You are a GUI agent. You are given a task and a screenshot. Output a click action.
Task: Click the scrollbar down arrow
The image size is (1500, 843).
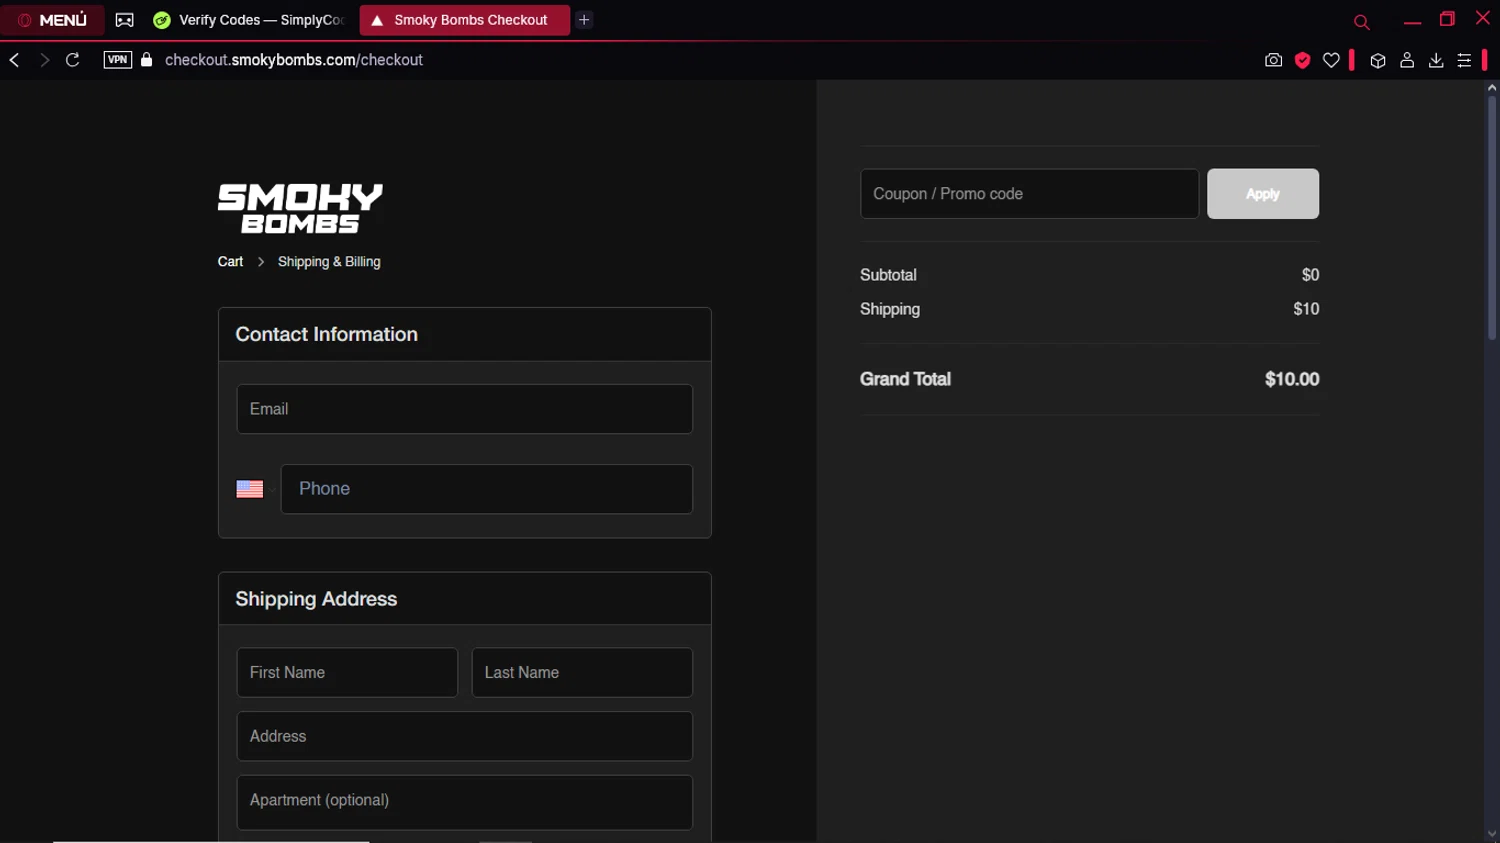pyautogui.click(x=1492, y=835)
